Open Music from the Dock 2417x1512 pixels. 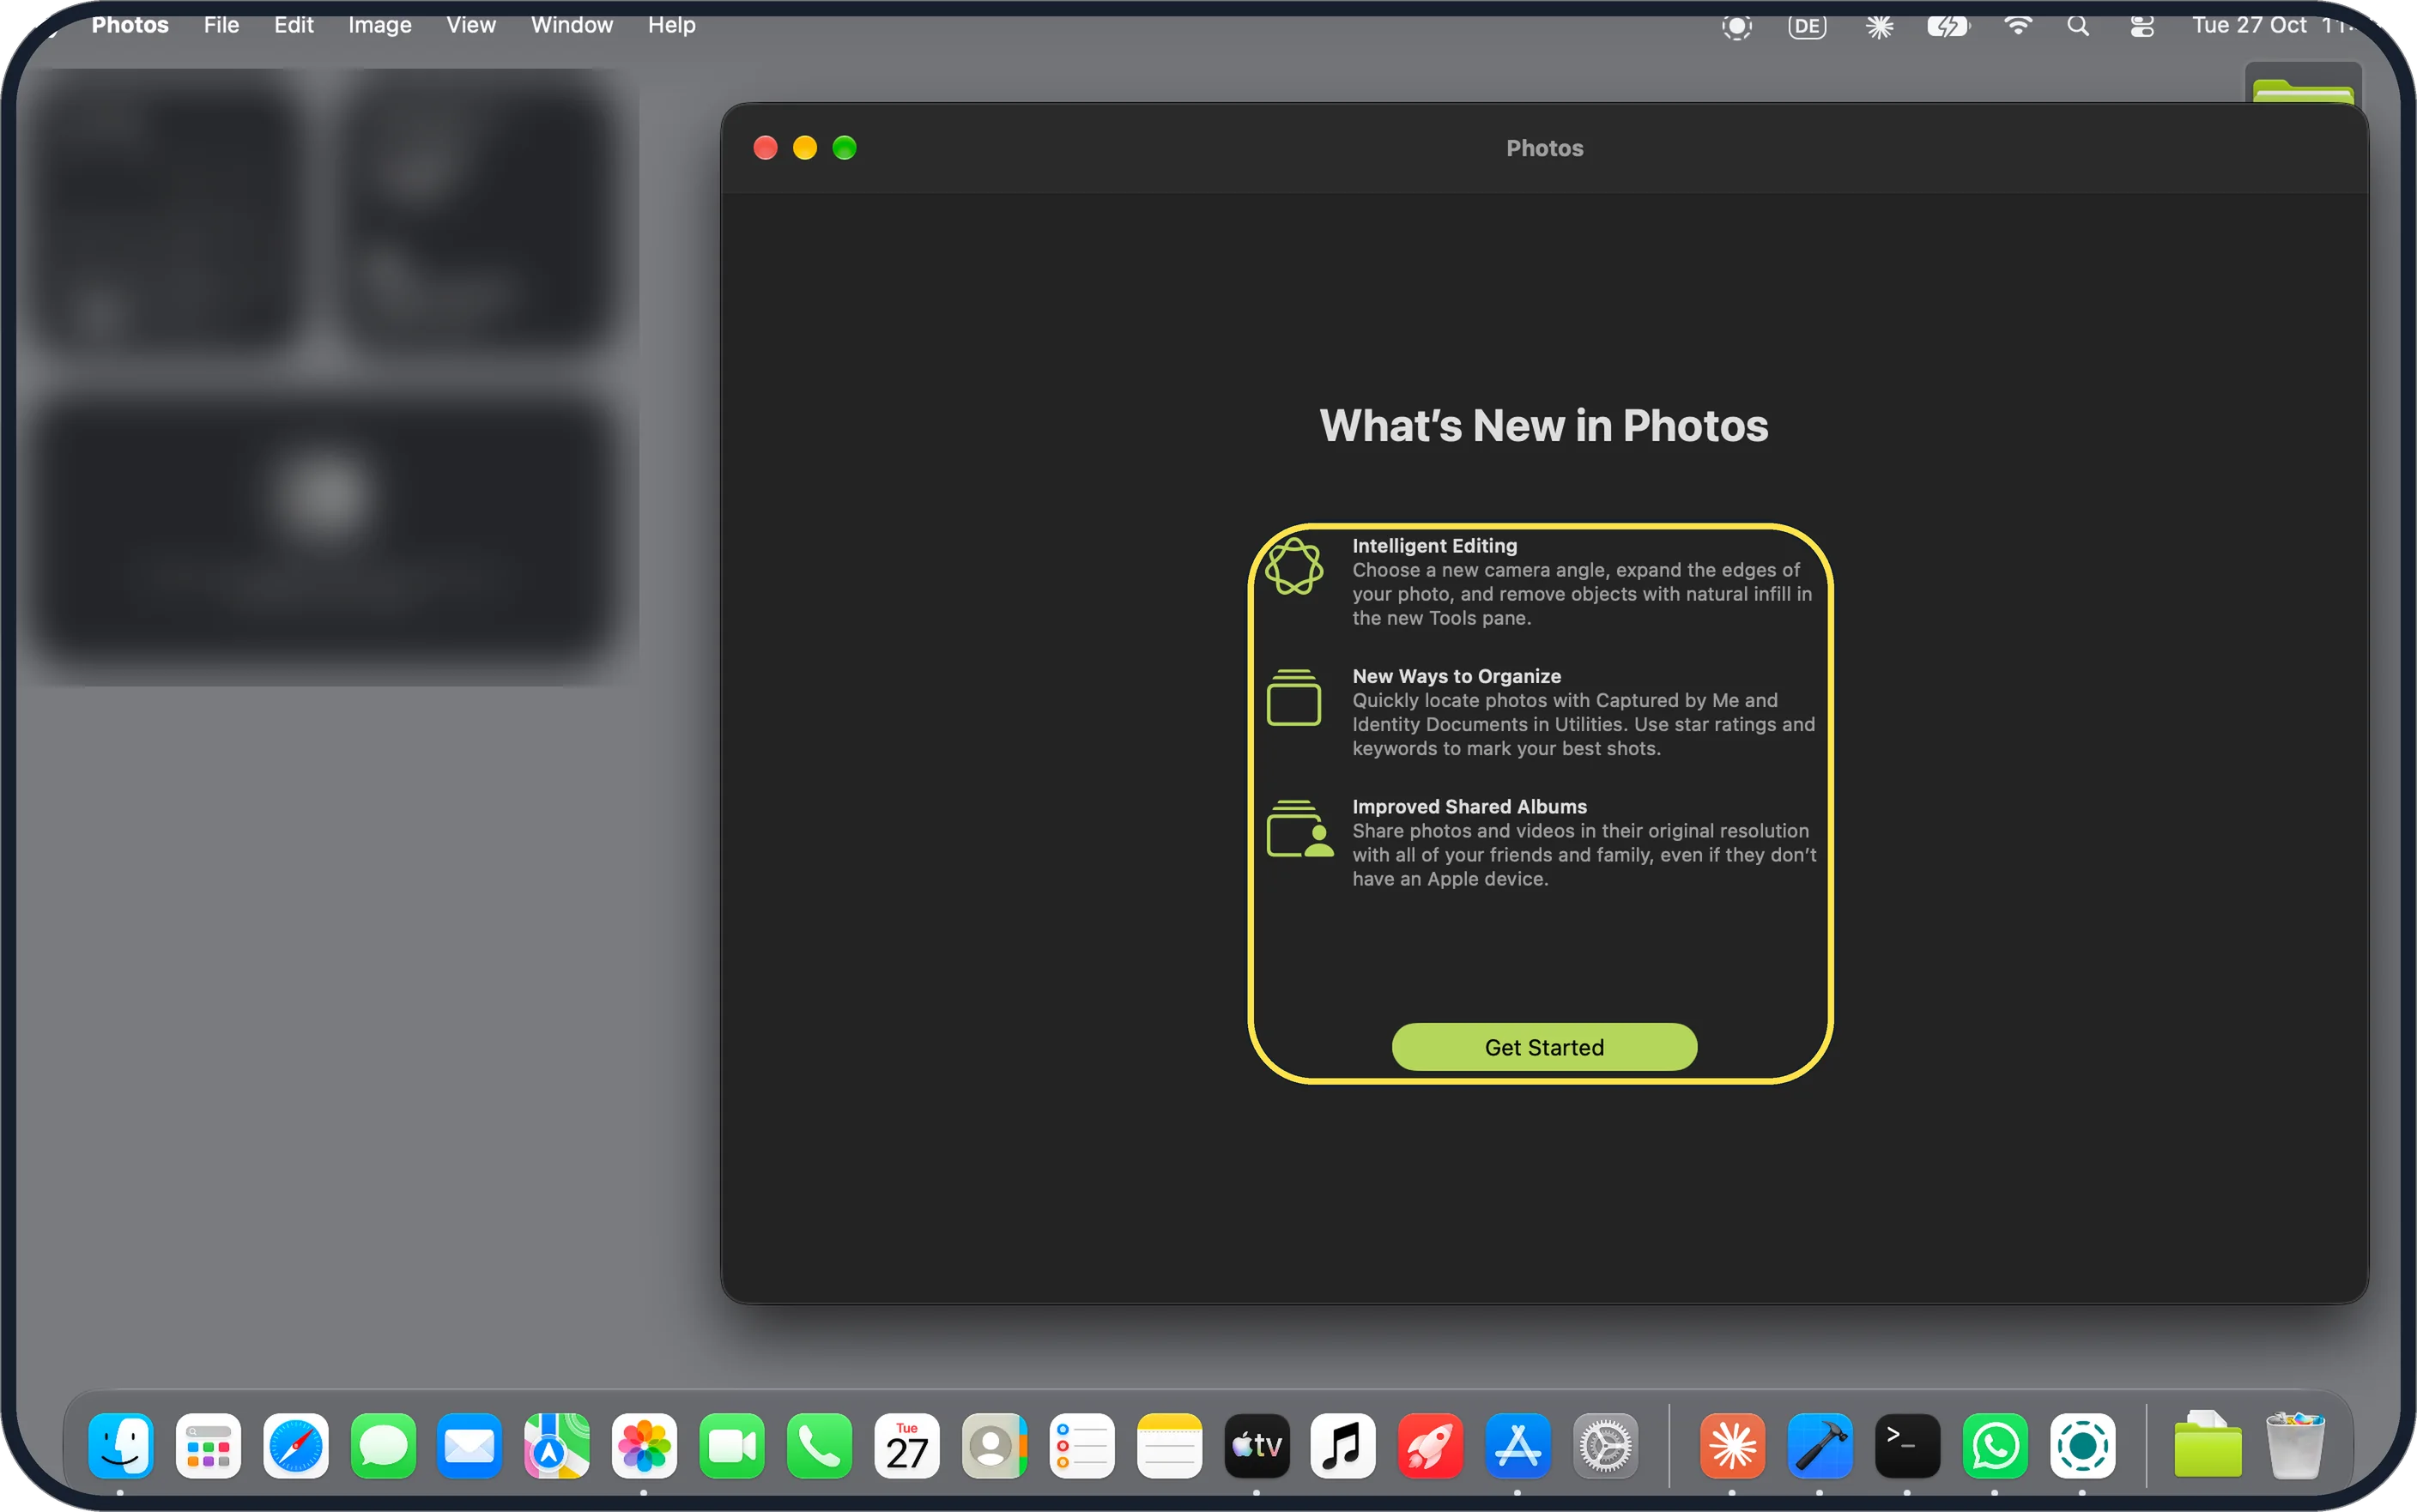click(x=1343, y=1446)
